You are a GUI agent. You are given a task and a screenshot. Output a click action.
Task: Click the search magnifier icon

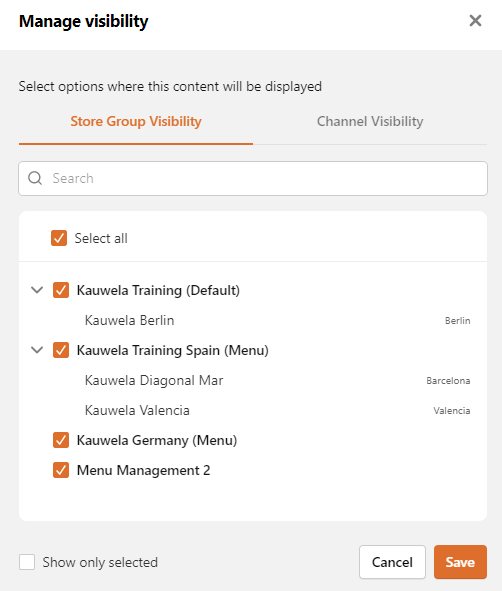pyautogui.click(x=35, y=178)
